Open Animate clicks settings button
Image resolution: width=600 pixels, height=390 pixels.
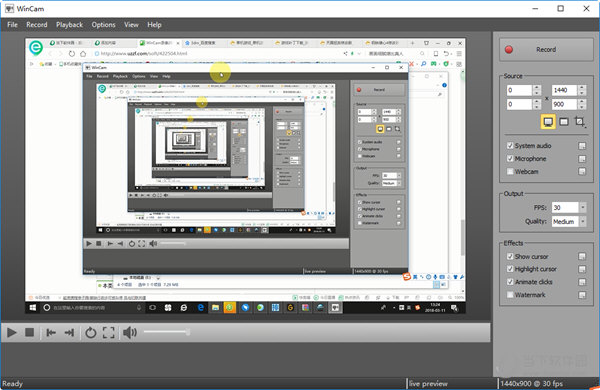point(582,282)
